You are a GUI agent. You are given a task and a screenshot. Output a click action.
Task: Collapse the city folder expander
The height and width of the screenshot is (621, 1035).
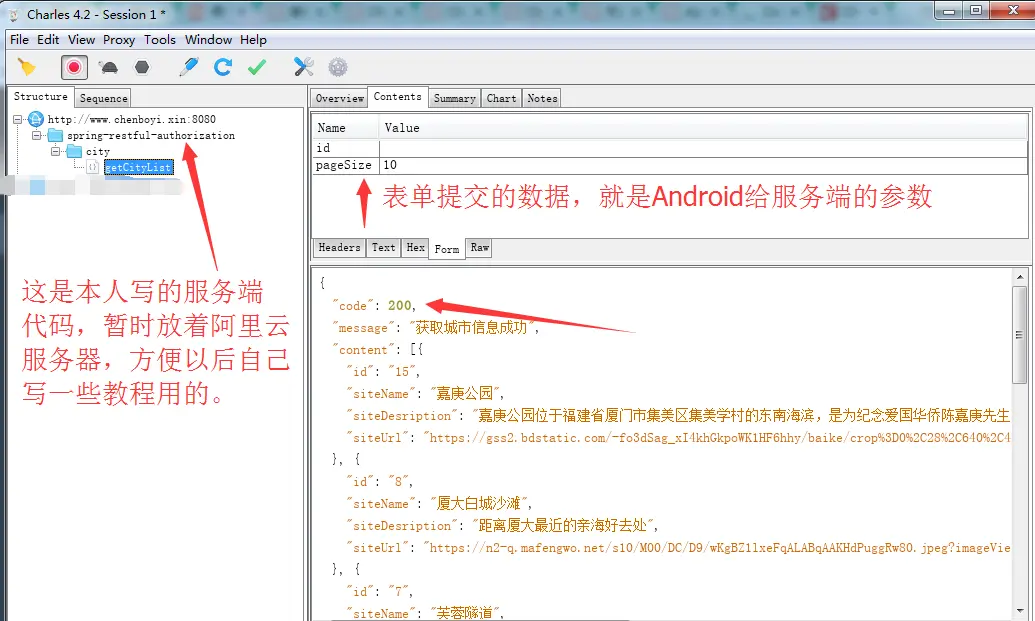56,151
